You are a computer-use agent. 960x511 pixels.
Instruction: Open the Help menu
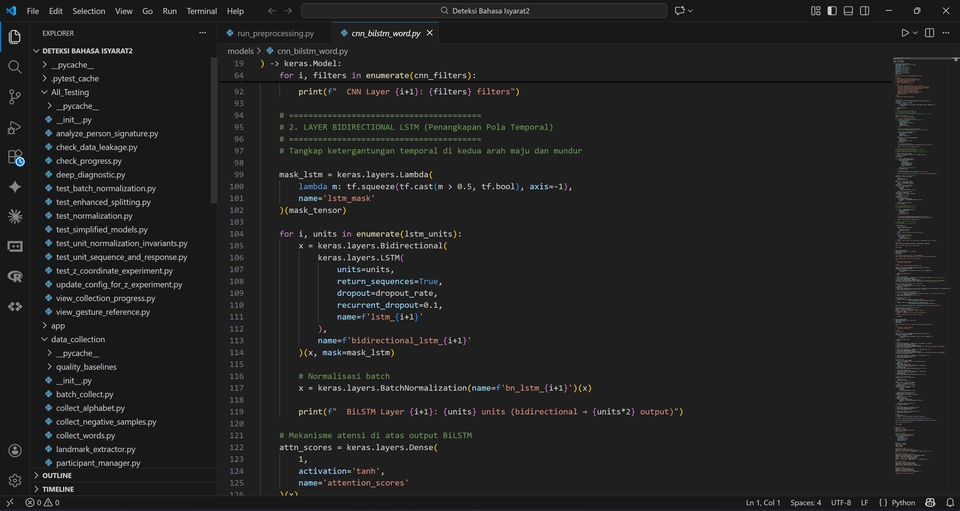click(x=235, y=11)
